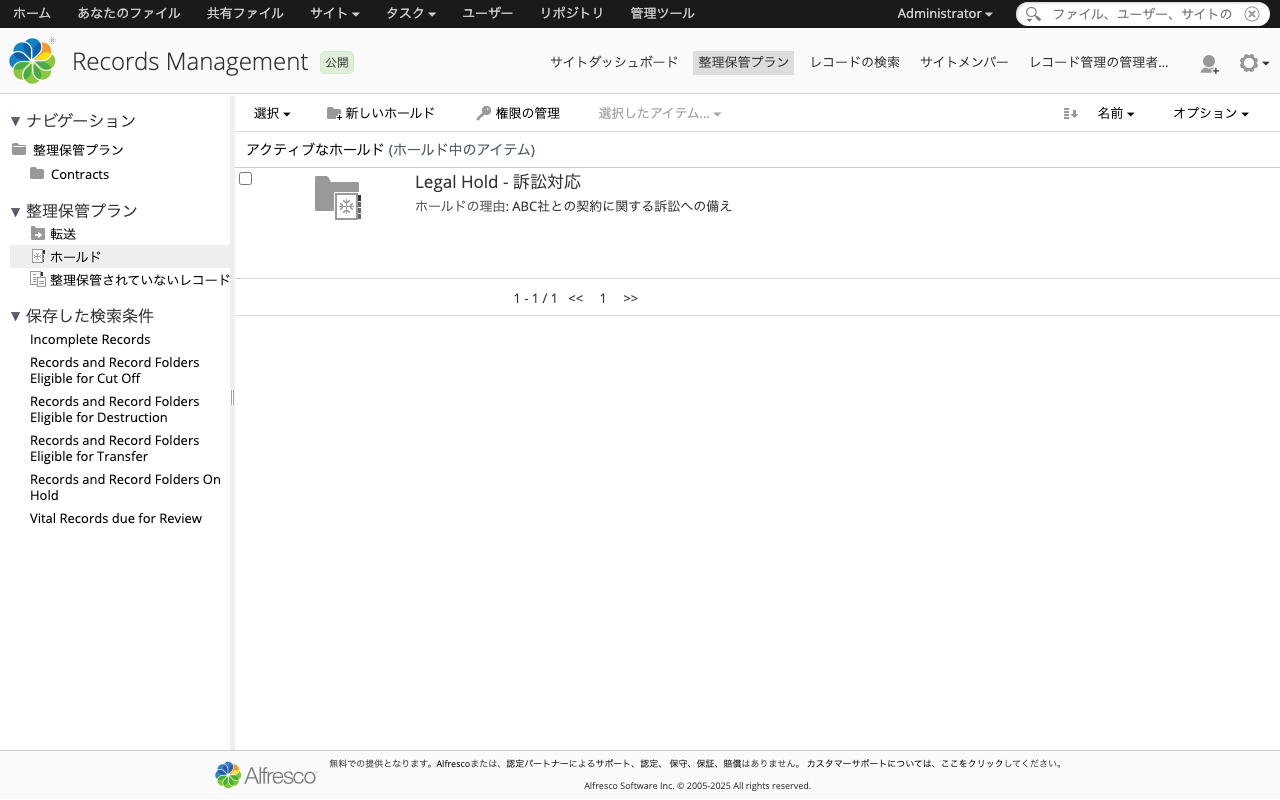
Task: Open the Legal Hold - 訴訟対応 link
Action: click(x=498, y=182)
